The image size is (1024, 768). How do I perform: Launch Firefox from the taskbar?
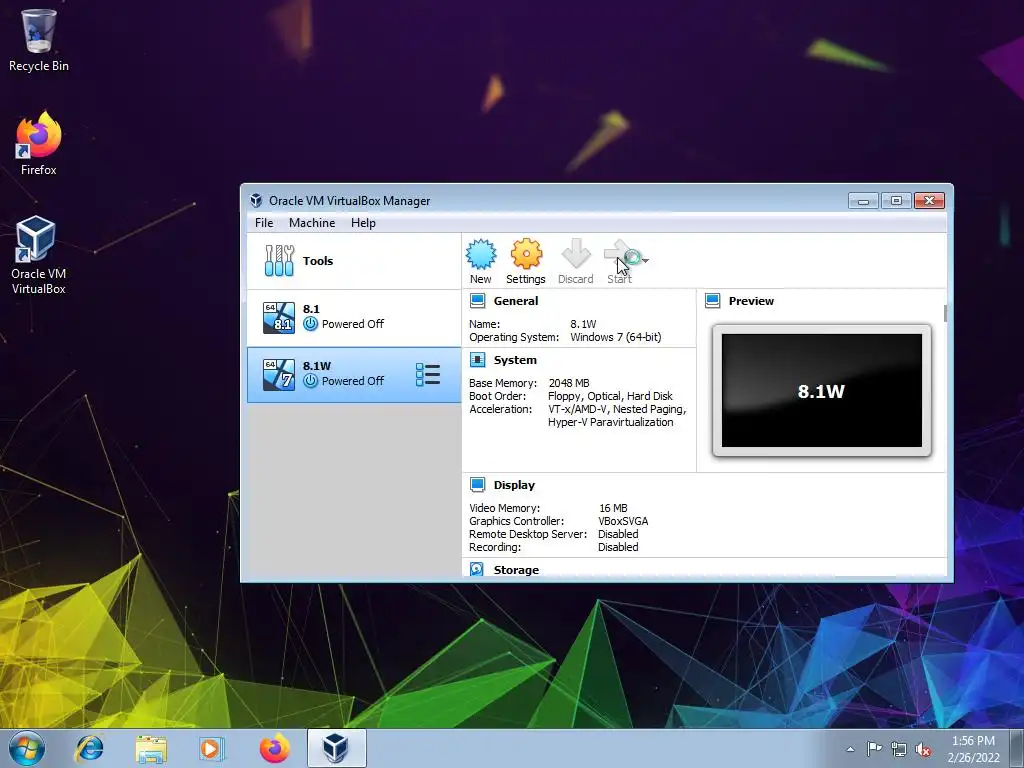tap(274, 748)
